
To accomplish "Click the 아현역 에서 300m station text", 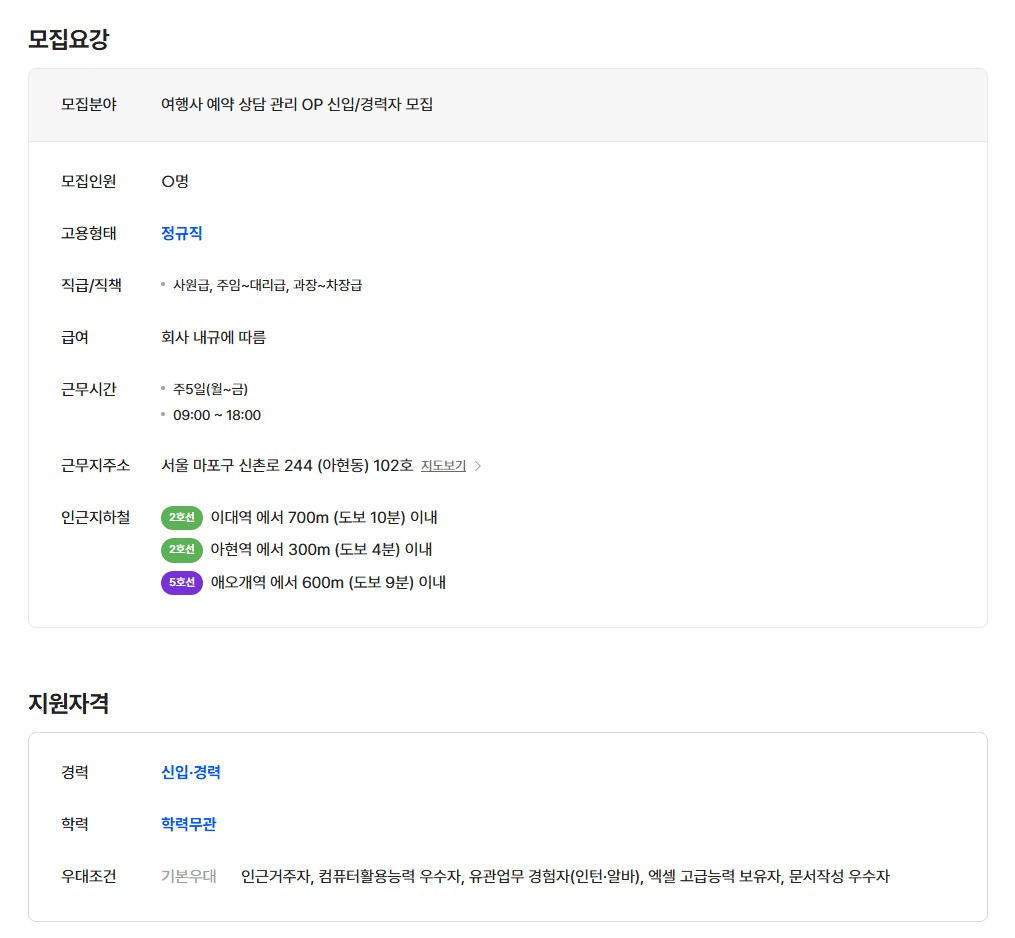I will (x=321, y=549).
